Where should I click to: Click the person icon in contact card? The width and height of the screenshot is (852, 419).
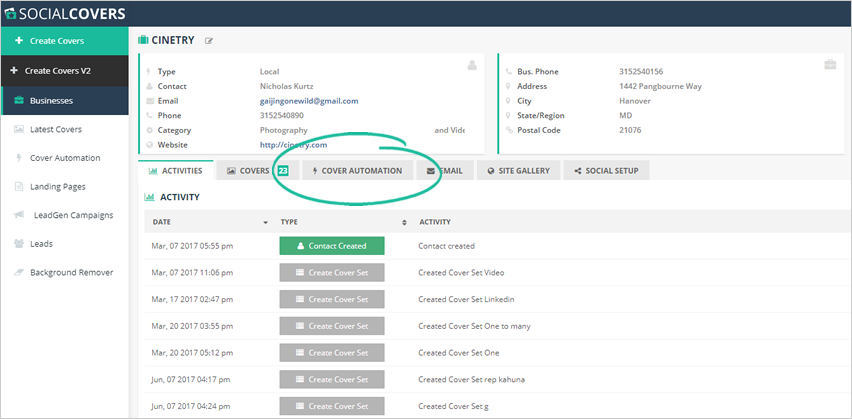[x=472, y=65]
